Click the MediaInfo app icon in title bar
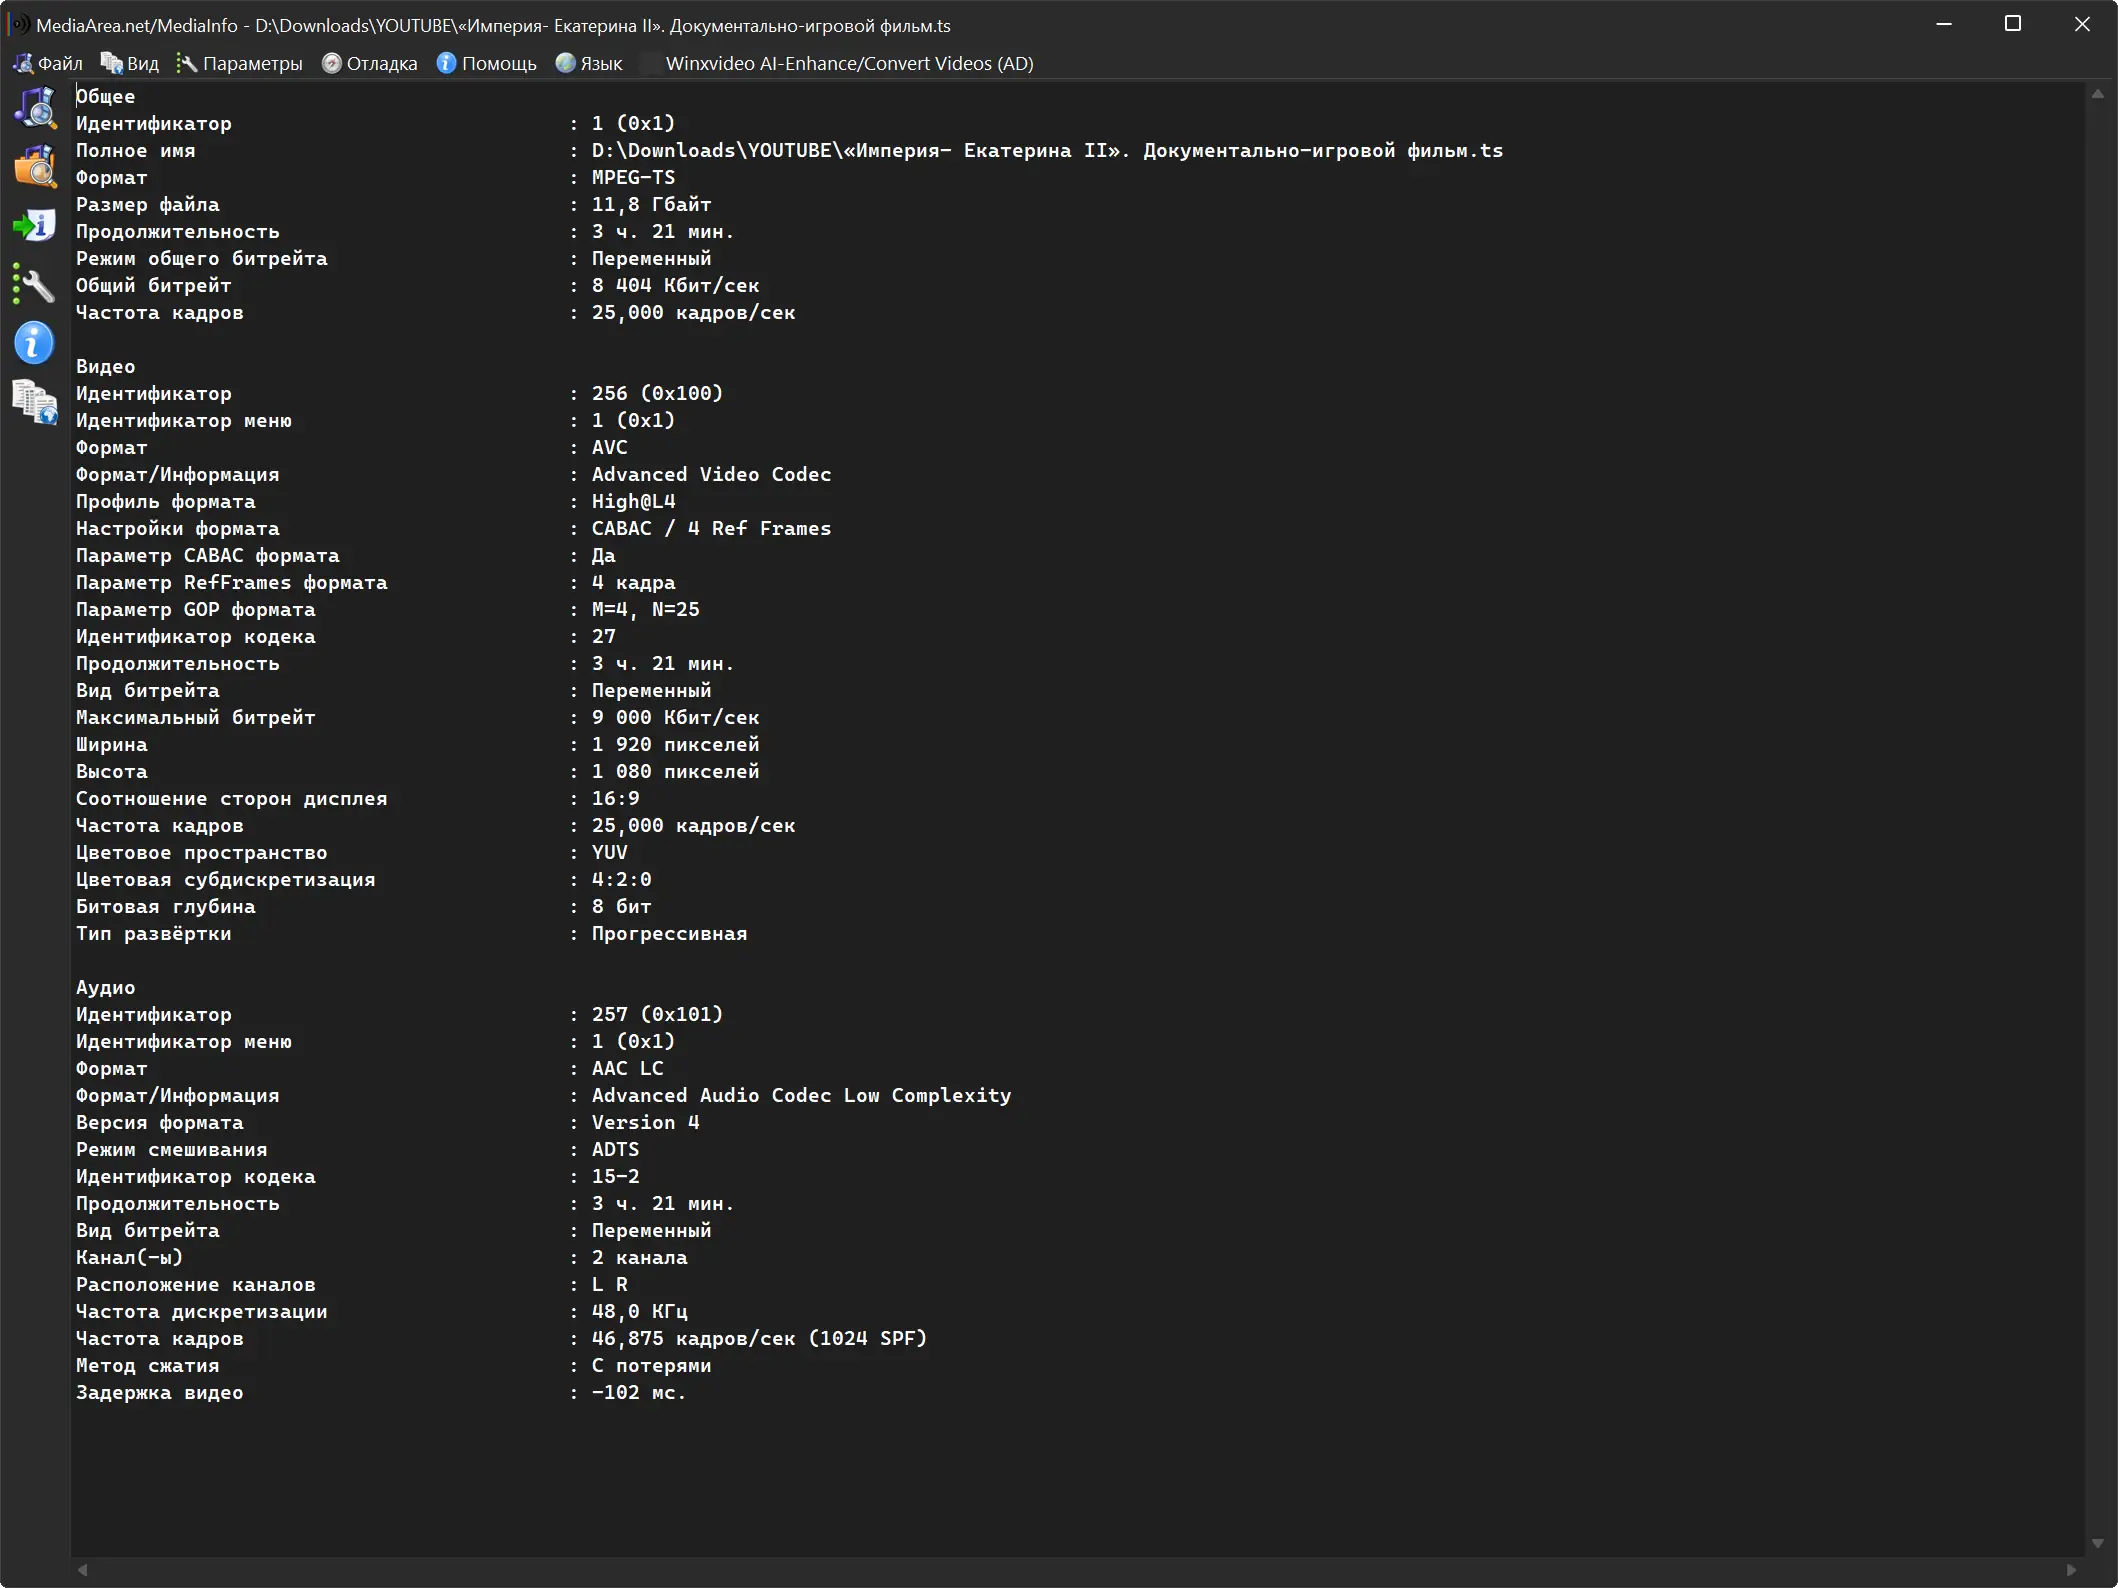The height and width of the screenshot is (1588, 2118). pyautogui.click(x=18, y=25)
